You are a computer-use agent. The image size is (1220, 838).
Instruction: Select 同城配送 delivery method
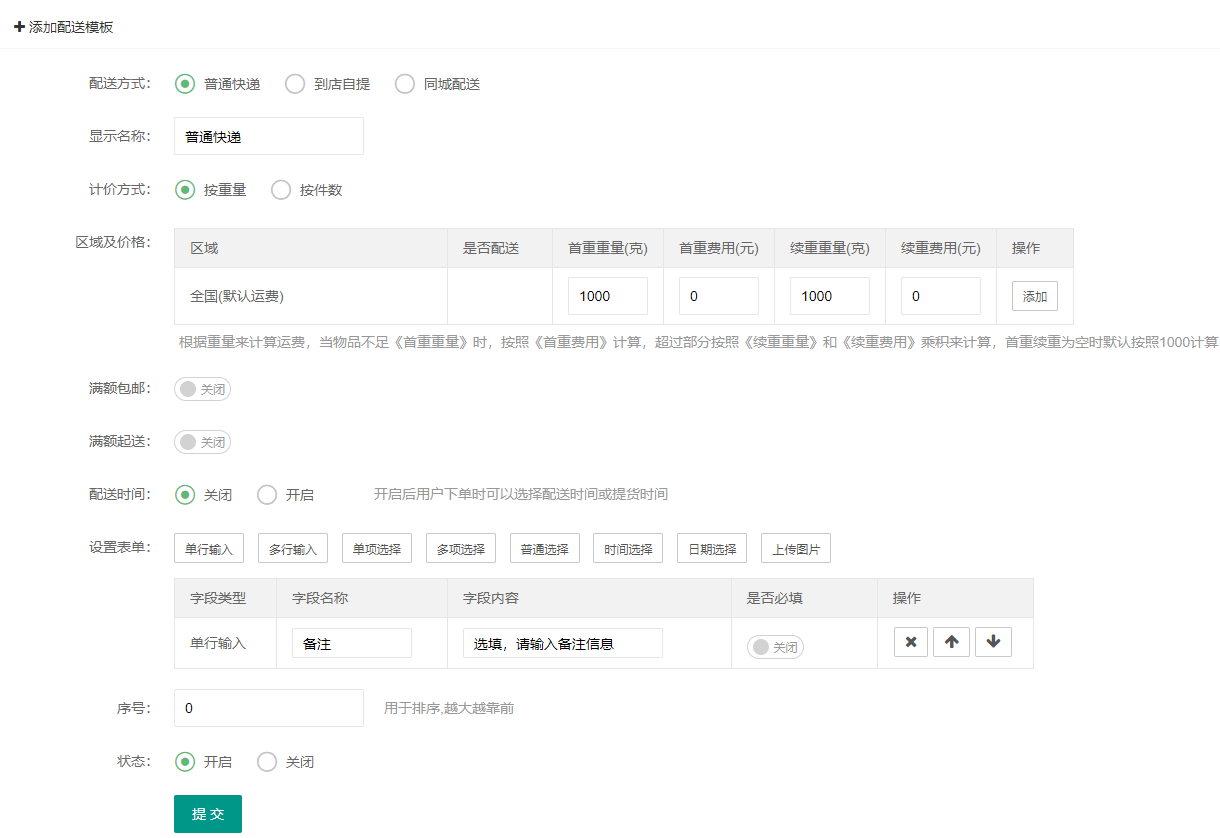click(x=405, y=84)
